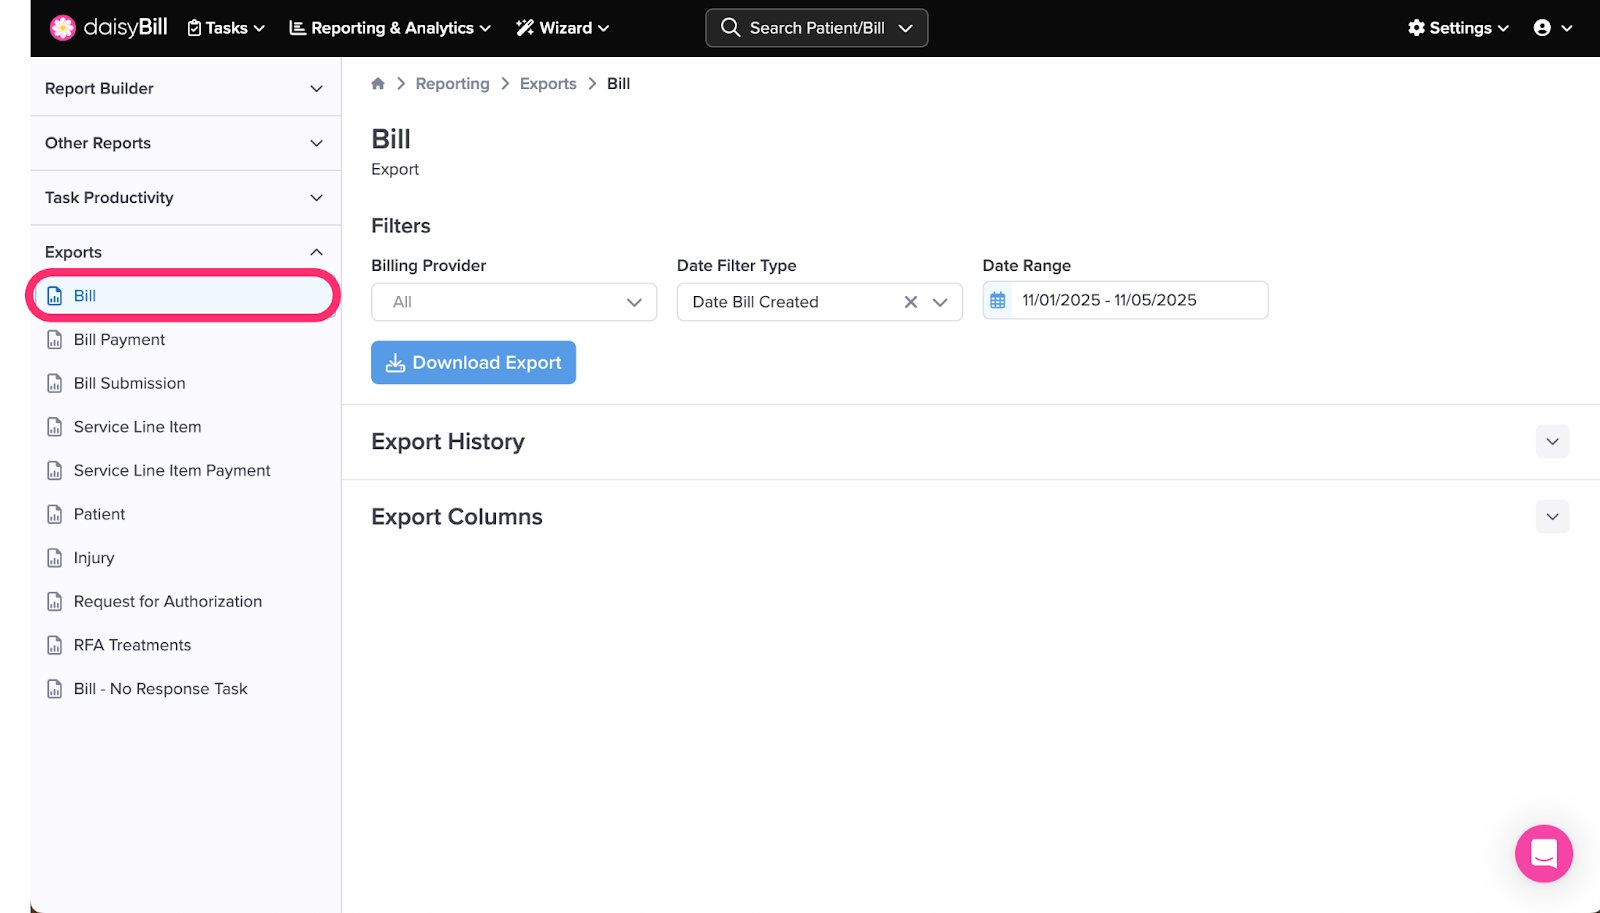1600x913 pixels.
Task: Clear Date Filter Type with X icon
Action: 910,302
